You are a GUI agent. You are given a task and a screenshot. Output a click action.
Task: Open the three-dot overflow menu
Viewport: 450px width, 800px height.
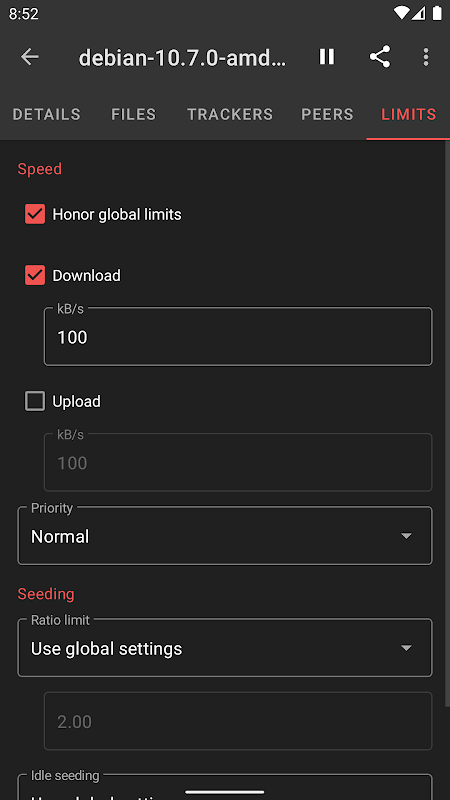pos(426,57)
